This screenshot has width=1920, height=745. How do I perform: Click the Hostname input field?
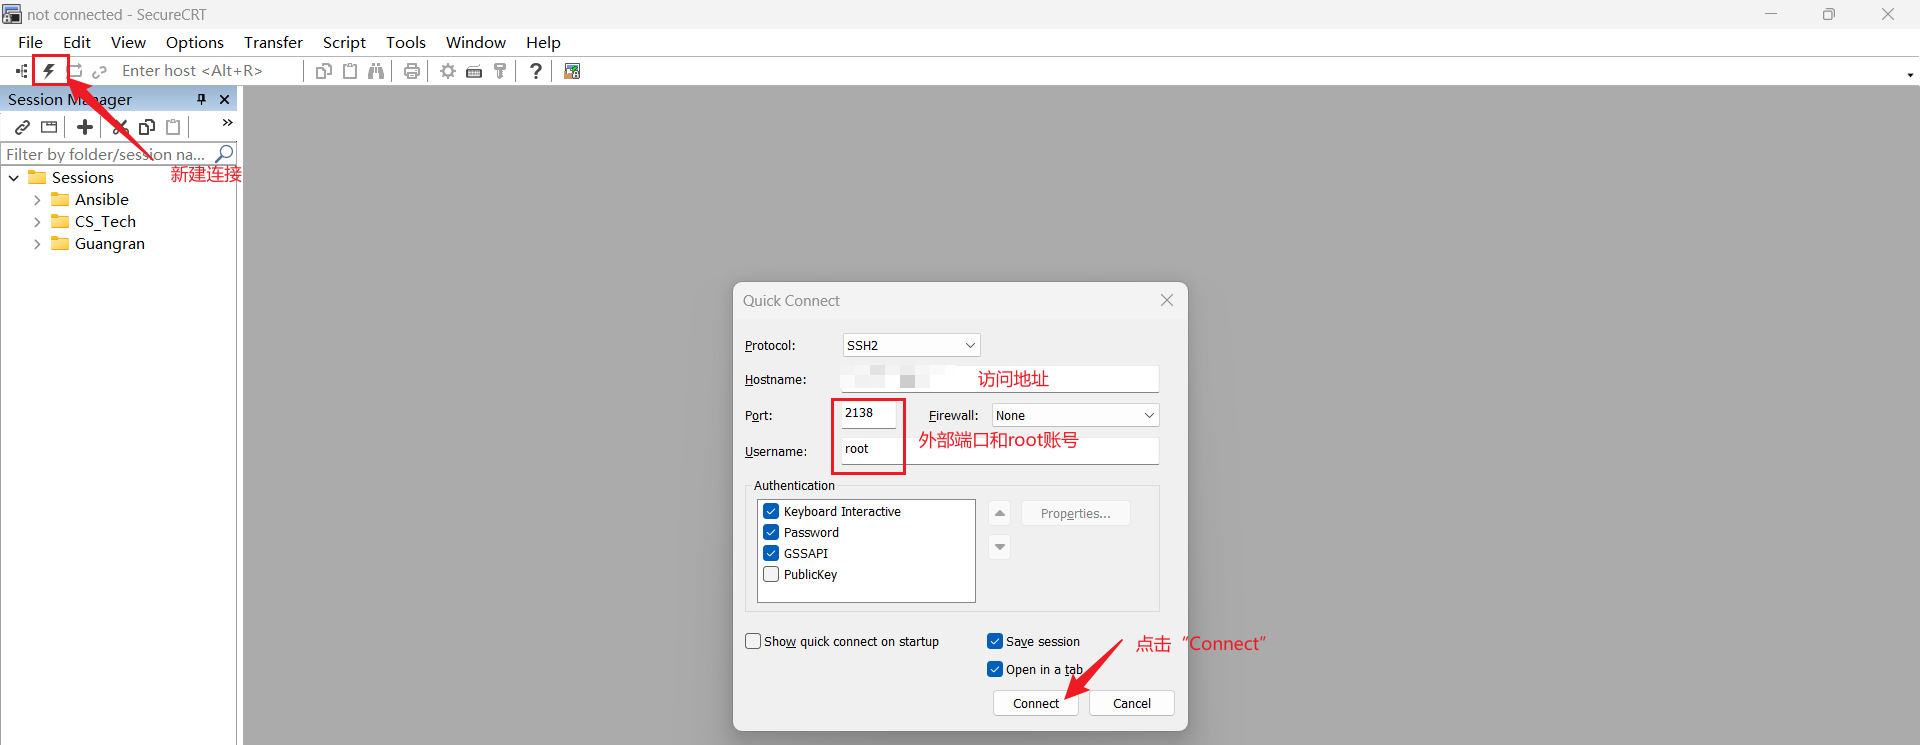[999, 379]
